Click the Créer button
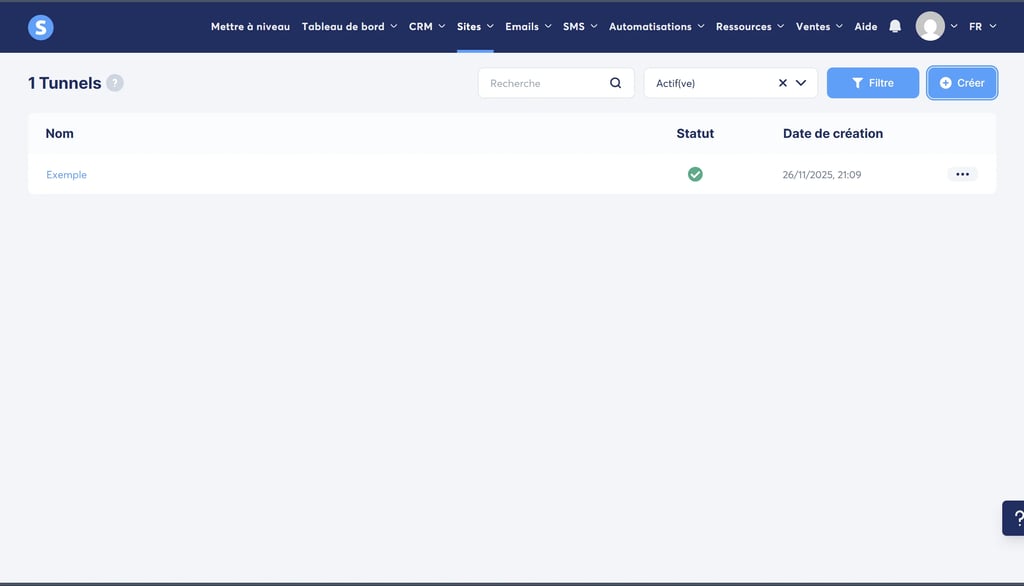This screenshot has height=586, width=1024. 961,83
